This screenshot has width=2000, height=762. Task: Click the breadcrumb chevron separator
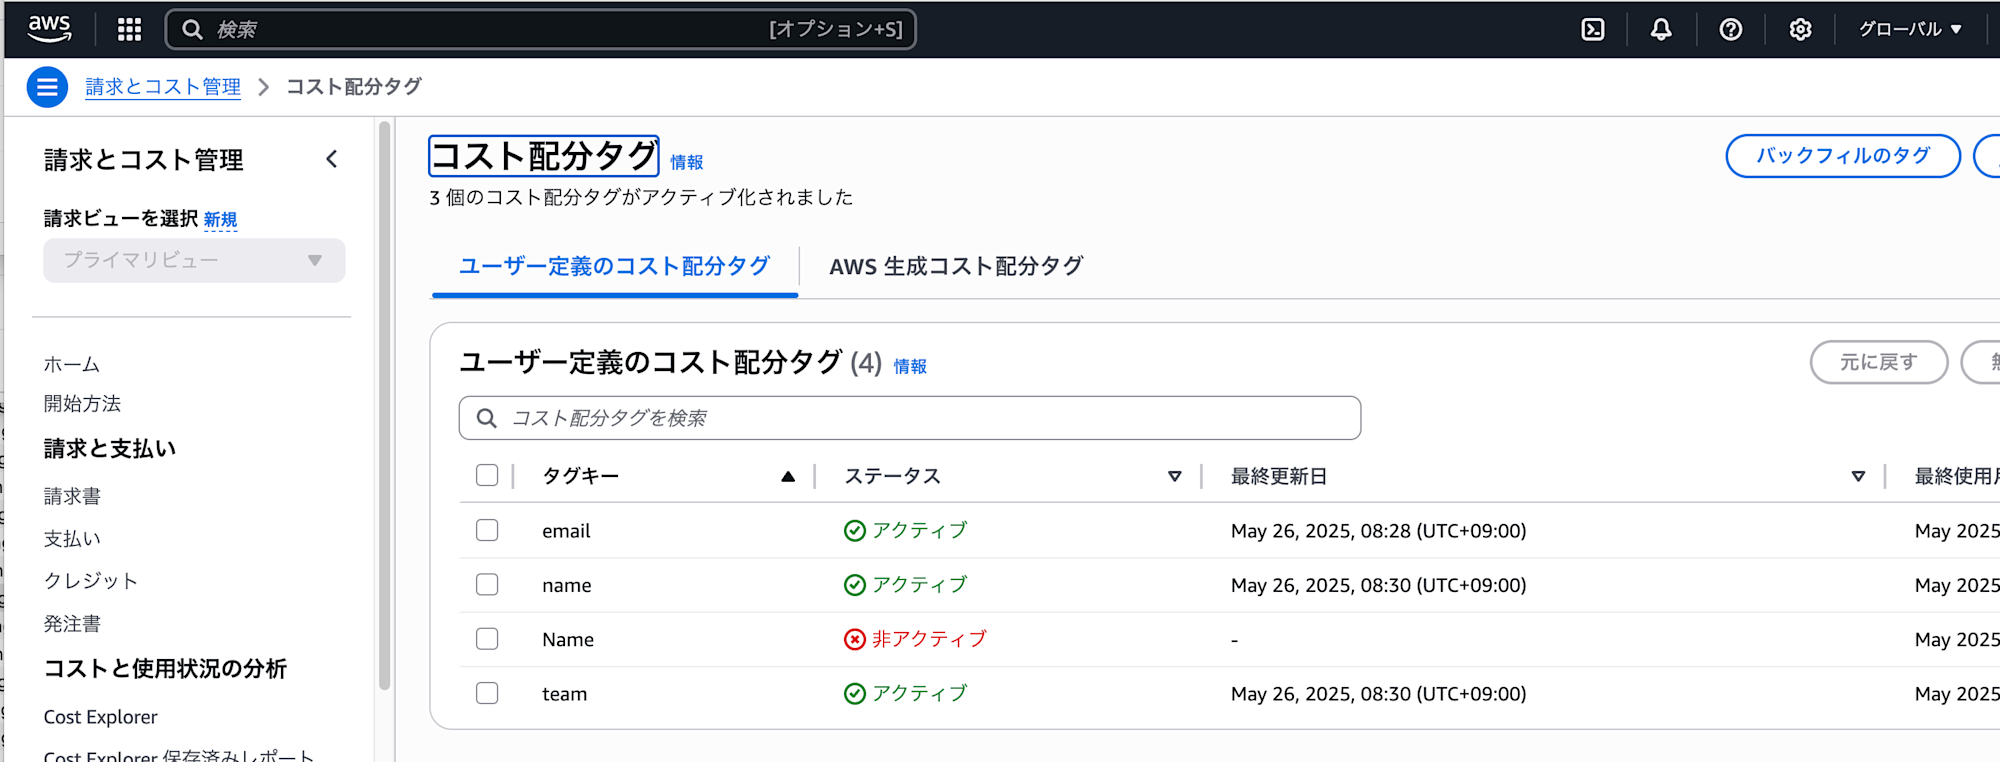[x=264, y=87]
